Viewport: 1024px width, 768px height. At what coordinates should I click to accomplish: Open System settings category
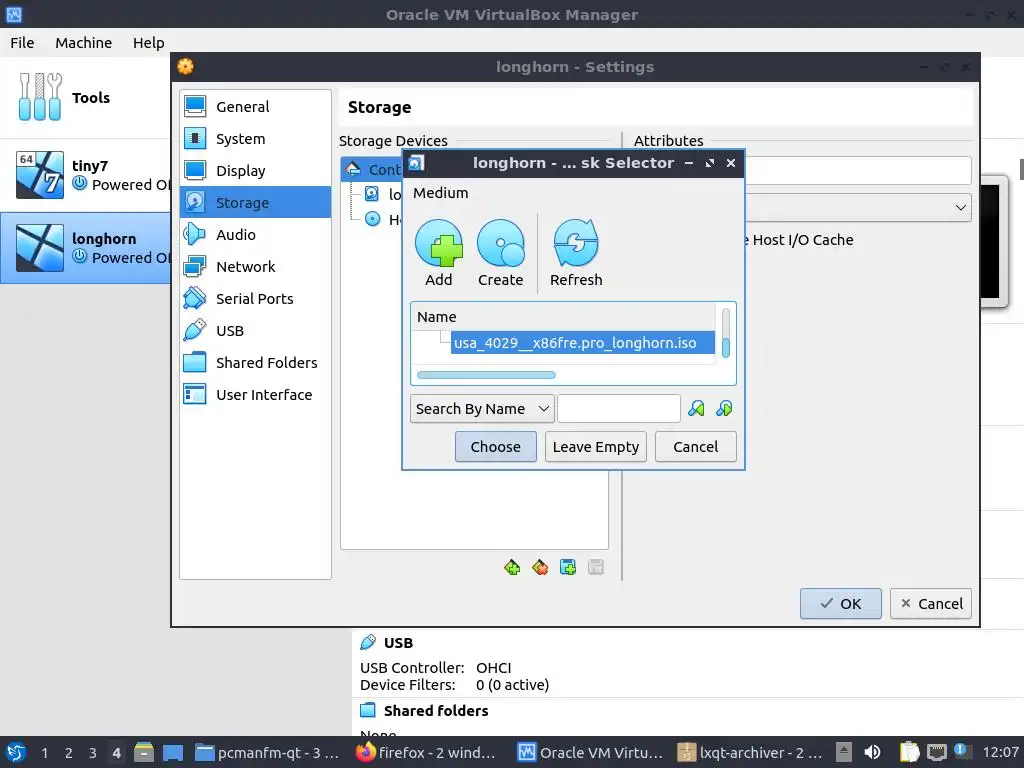coord(255,138)
